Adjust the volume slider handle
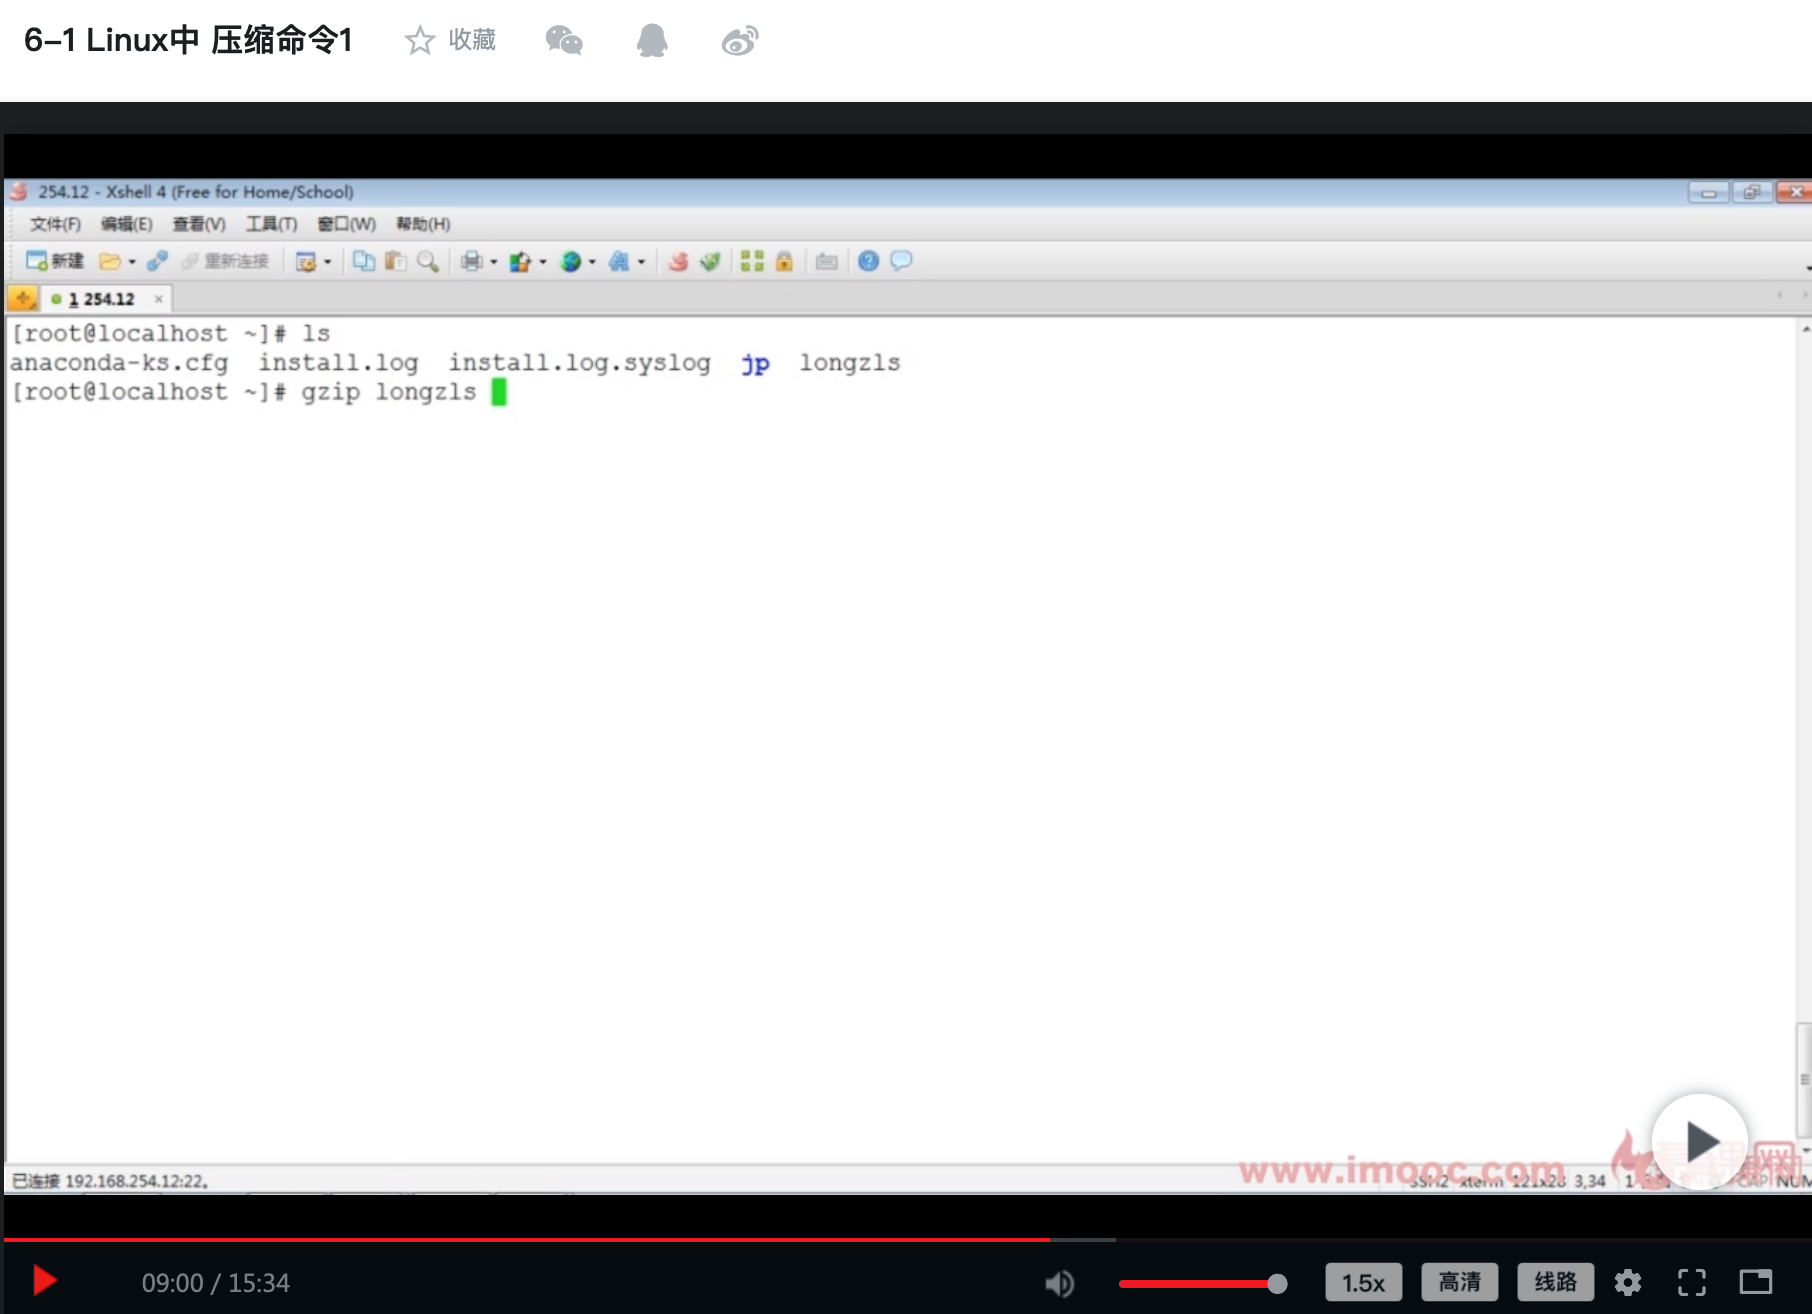The width and height of the screenshot is (1812, 1314). click(x=1277, y=1283)
